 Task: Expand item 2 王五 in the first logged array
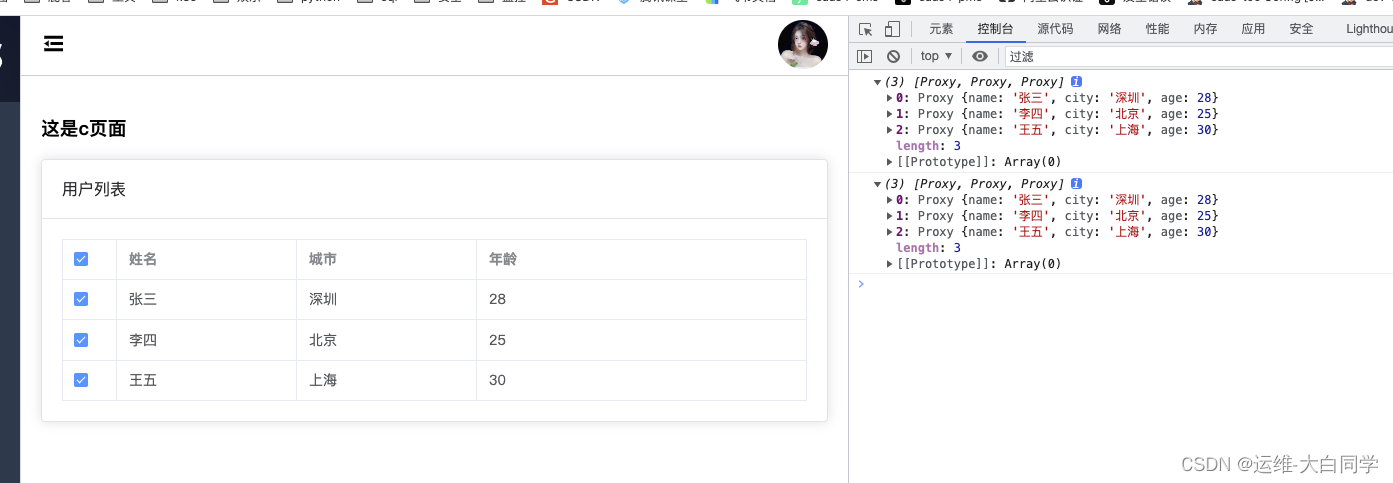click(890, 130)
